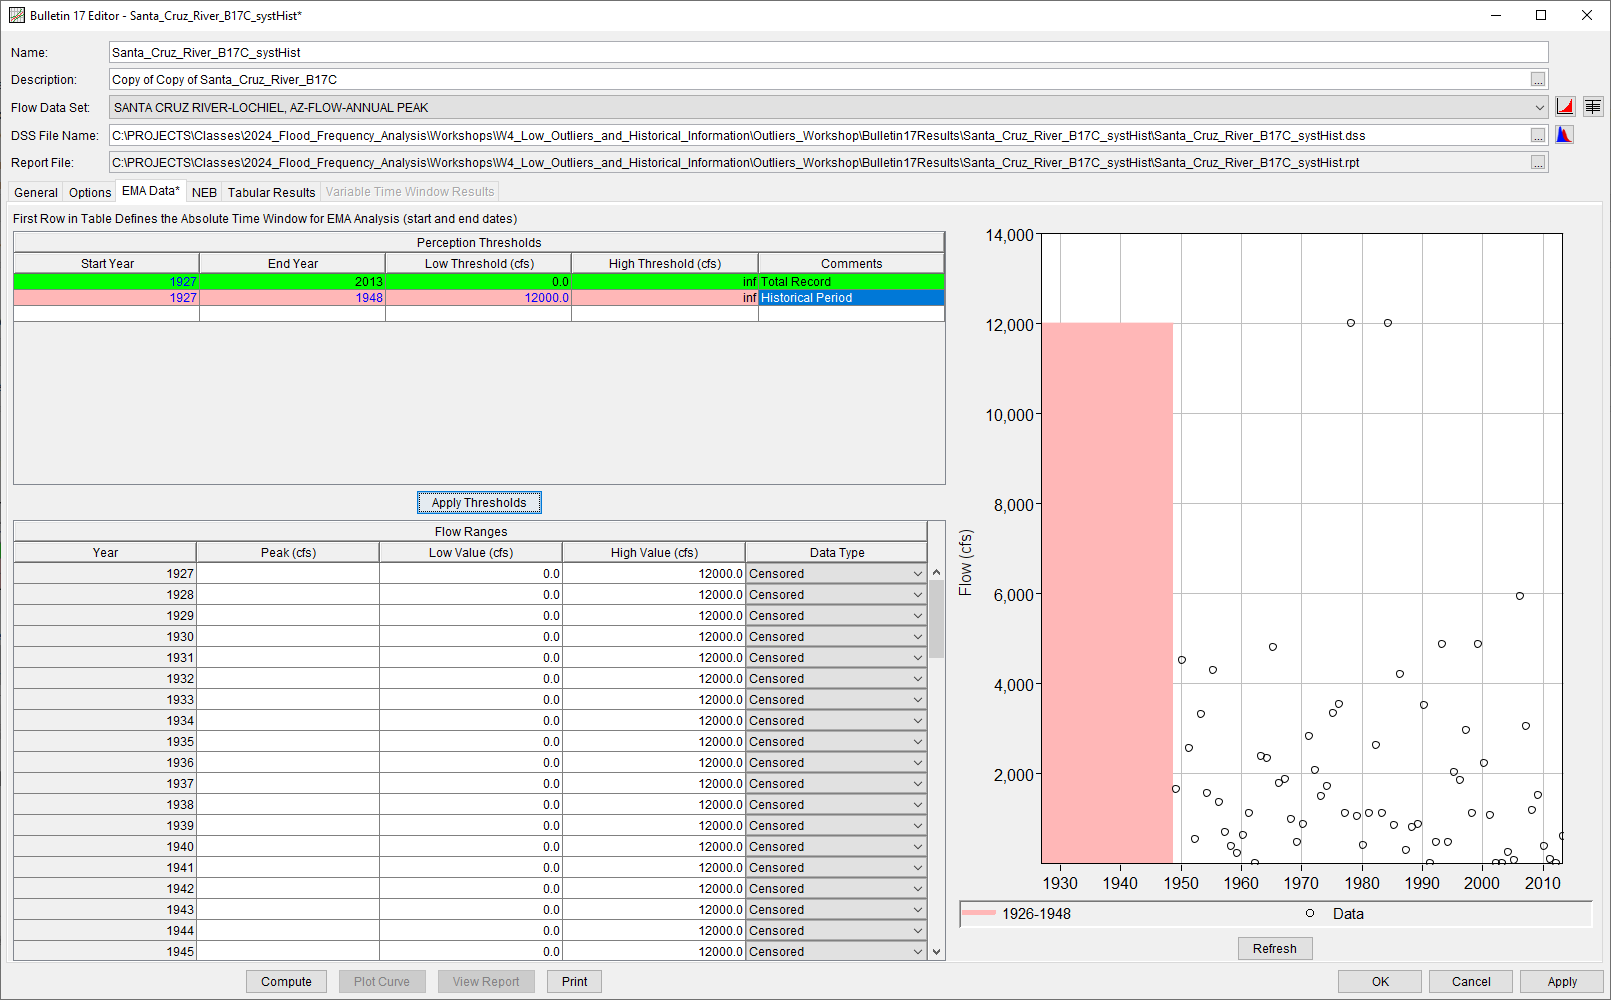1611x1000 pixels.
Task: Switch to the General tab
Action: click(36, 192)
